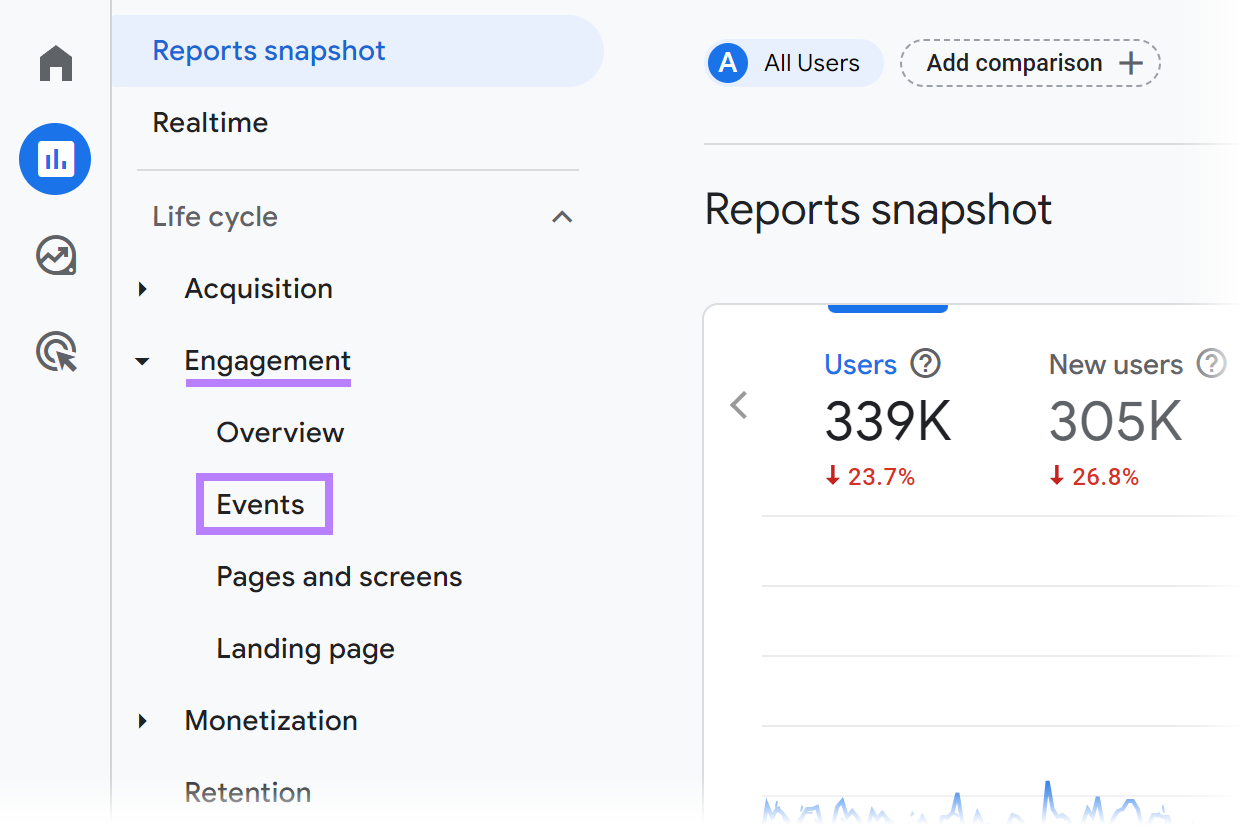Click the All Users chip

[x=793, y=62]
